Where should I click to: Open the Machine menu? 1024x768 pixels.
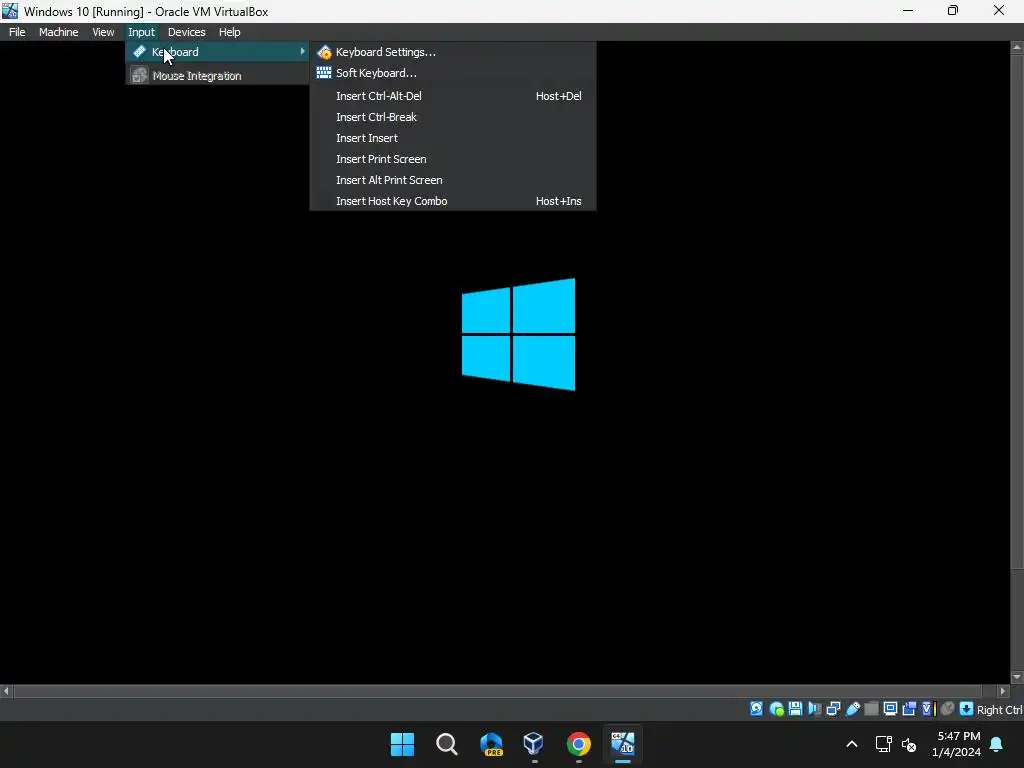click(58, 32)
